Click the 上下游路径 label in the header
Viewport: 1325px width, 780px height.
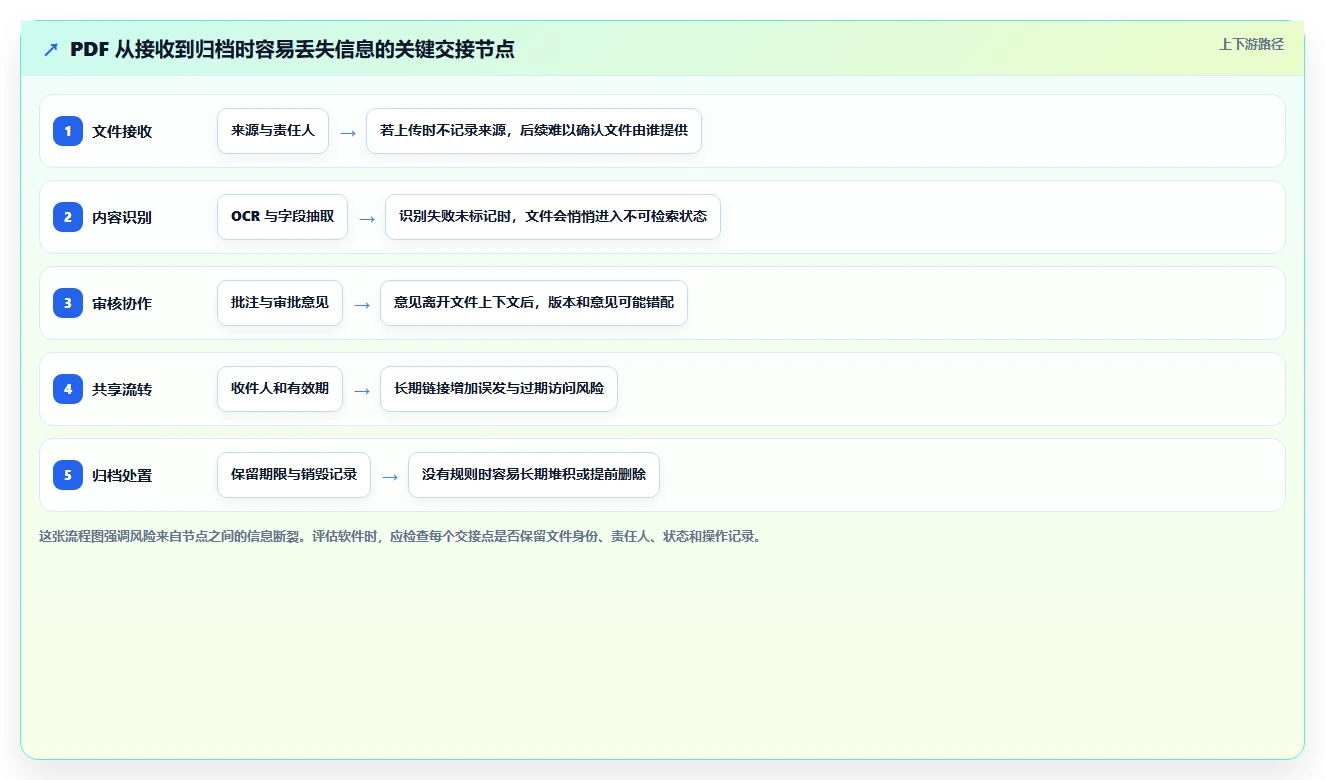(x=1251, y=45)
